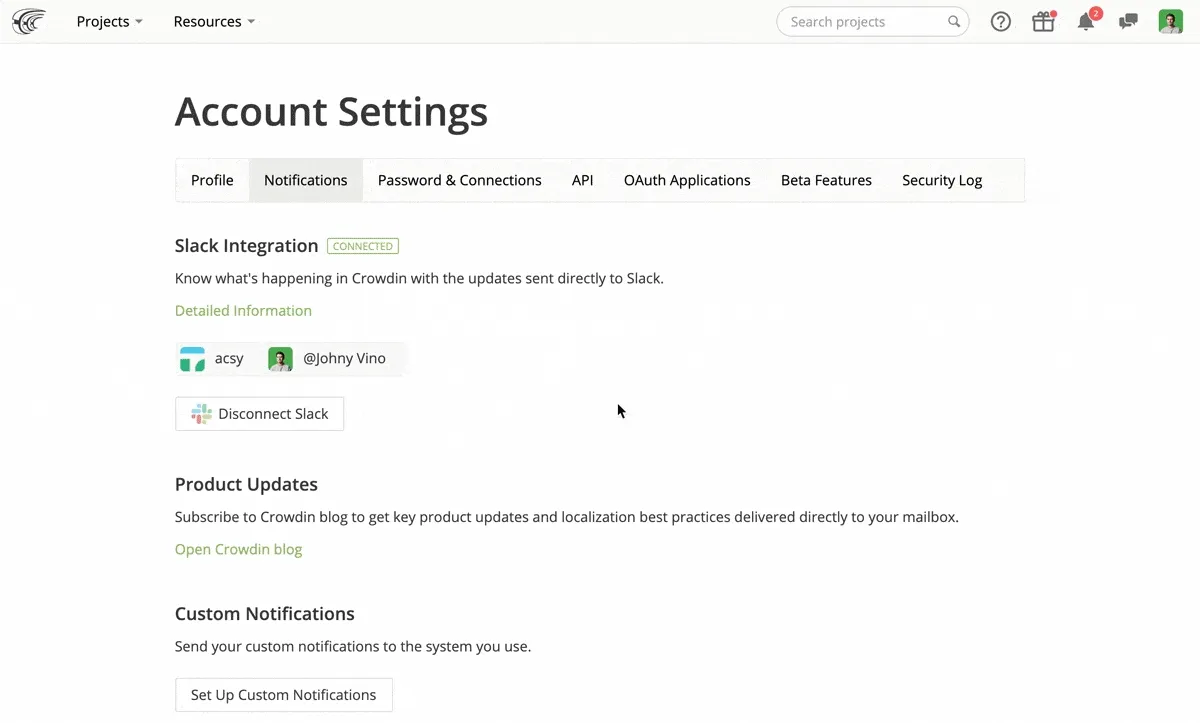Viewport: 1200px width, 723px height.
Task: Open the notifications bell icon
Action: [1086, 22]
